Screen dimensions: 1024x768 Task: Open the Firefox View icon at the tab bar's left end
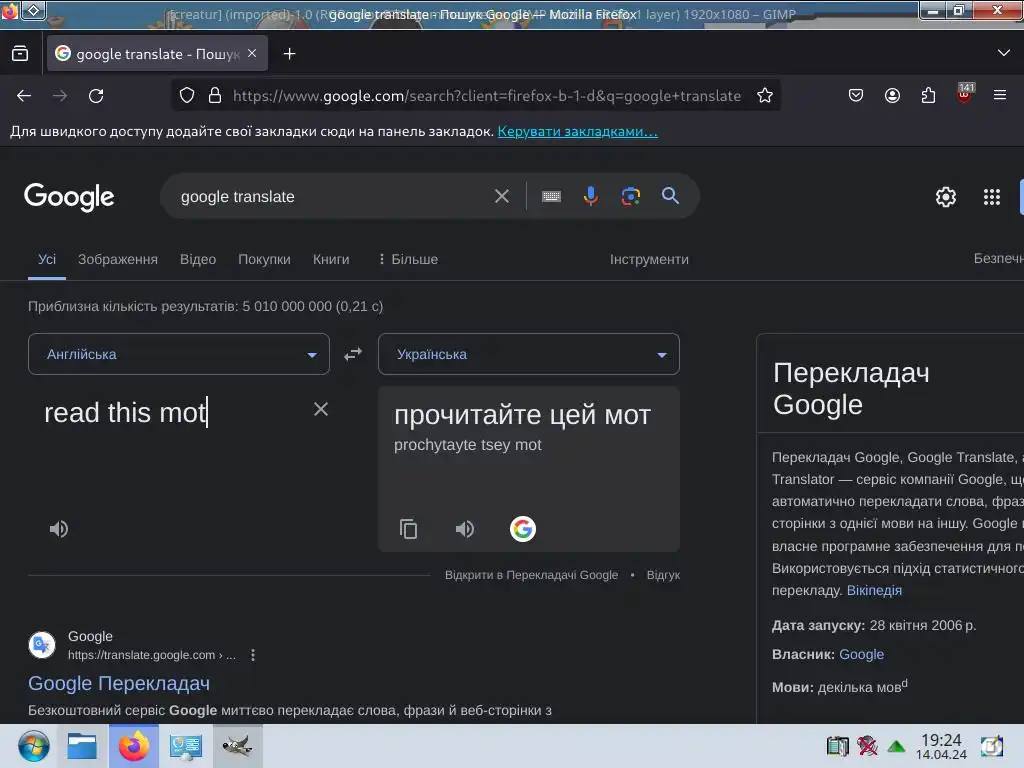coord(20,54)
